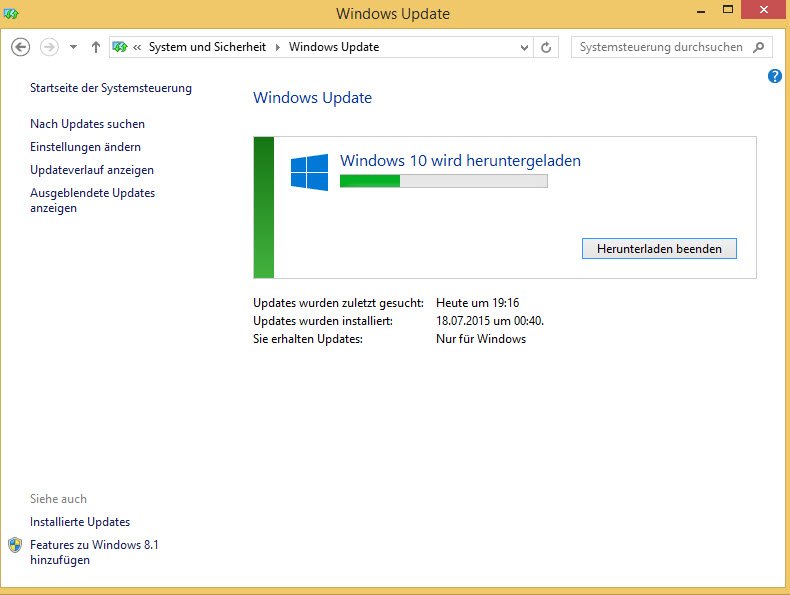This screenshot has width=790, height=595.
Task: Click the magnifier search icon
Action: coord(759,47)
